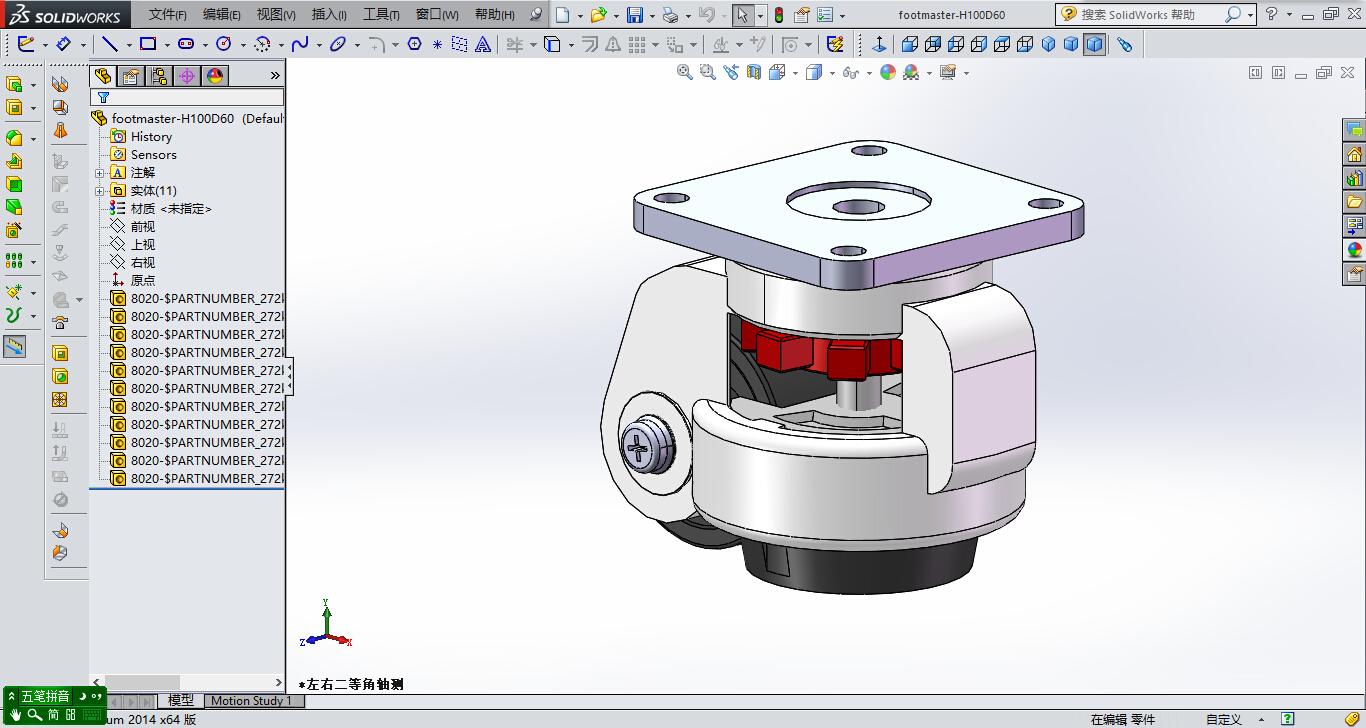This screenshot has width=1366, height=728.
Task: Click the Sketch Text tool icon
Action: 483,44
